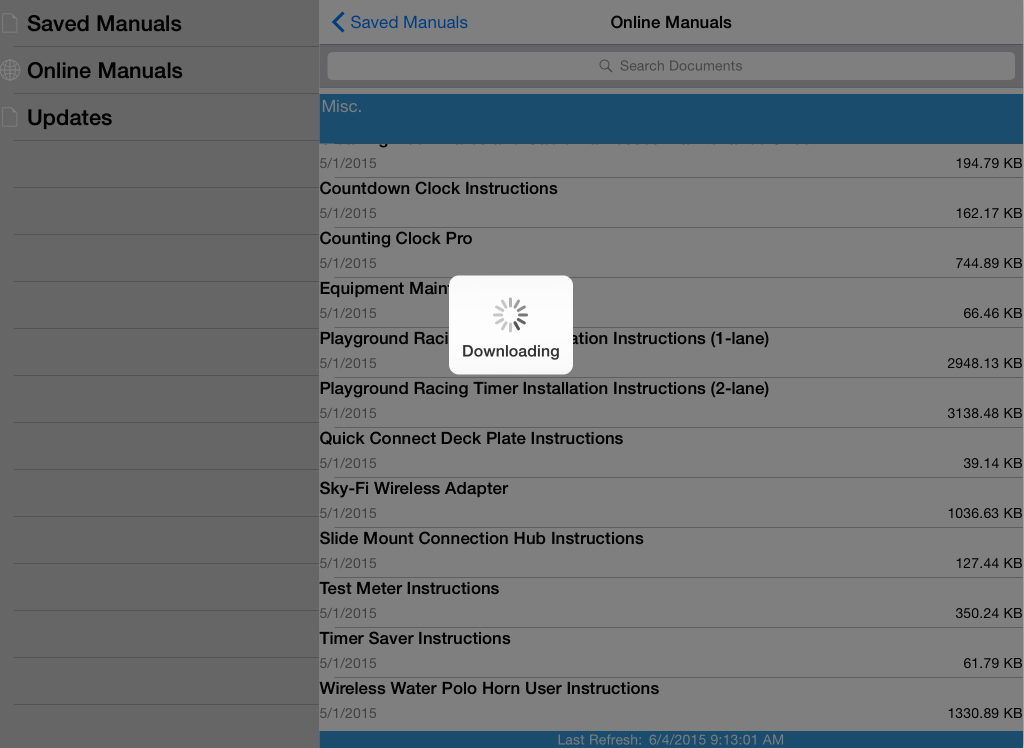
Task: Click the date under Test Meter Instructions
Action: point(348,613)
